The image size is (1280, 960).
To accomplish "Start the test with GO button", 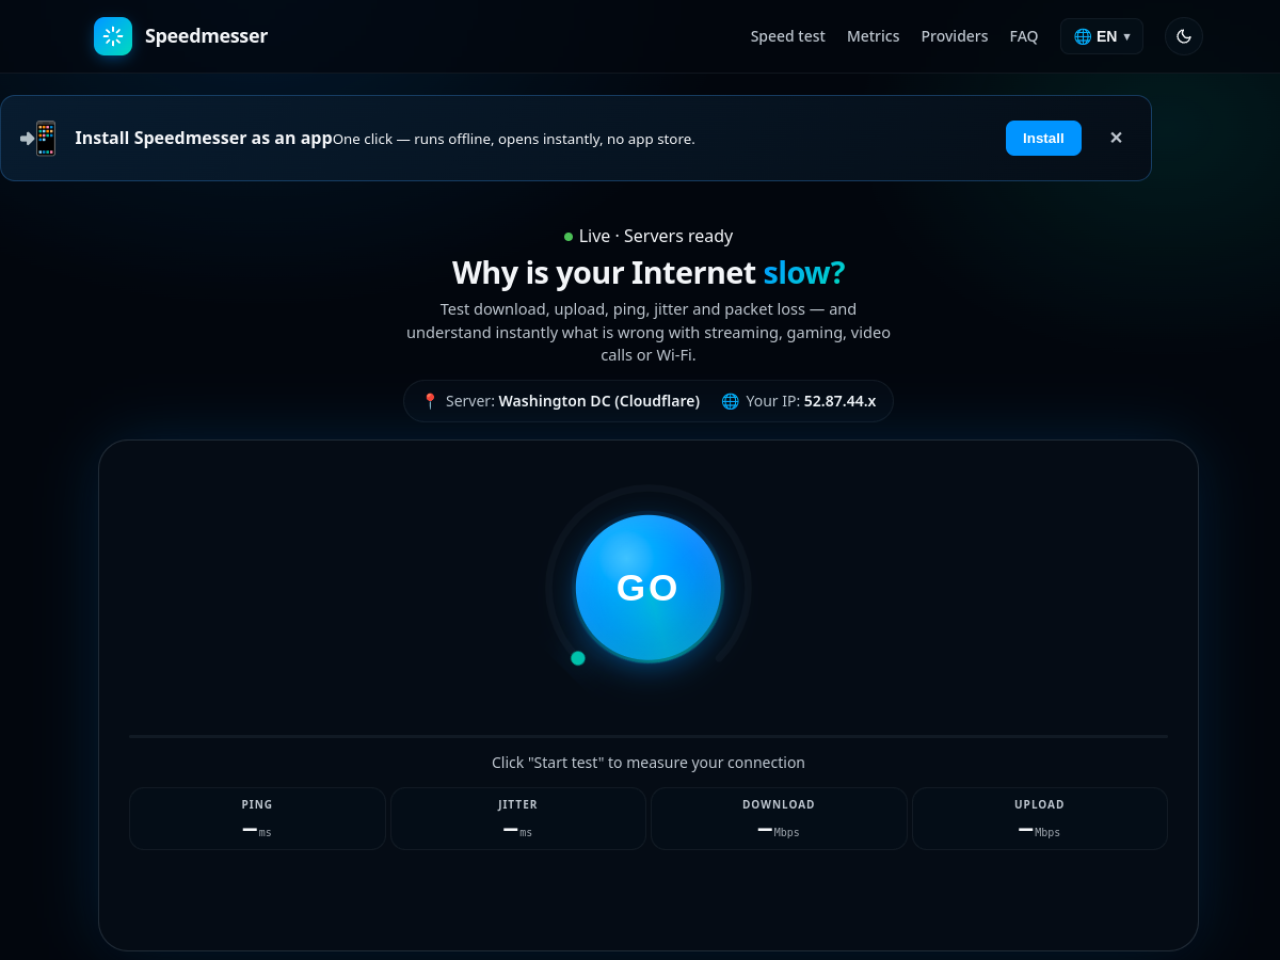I will (648, 588).
